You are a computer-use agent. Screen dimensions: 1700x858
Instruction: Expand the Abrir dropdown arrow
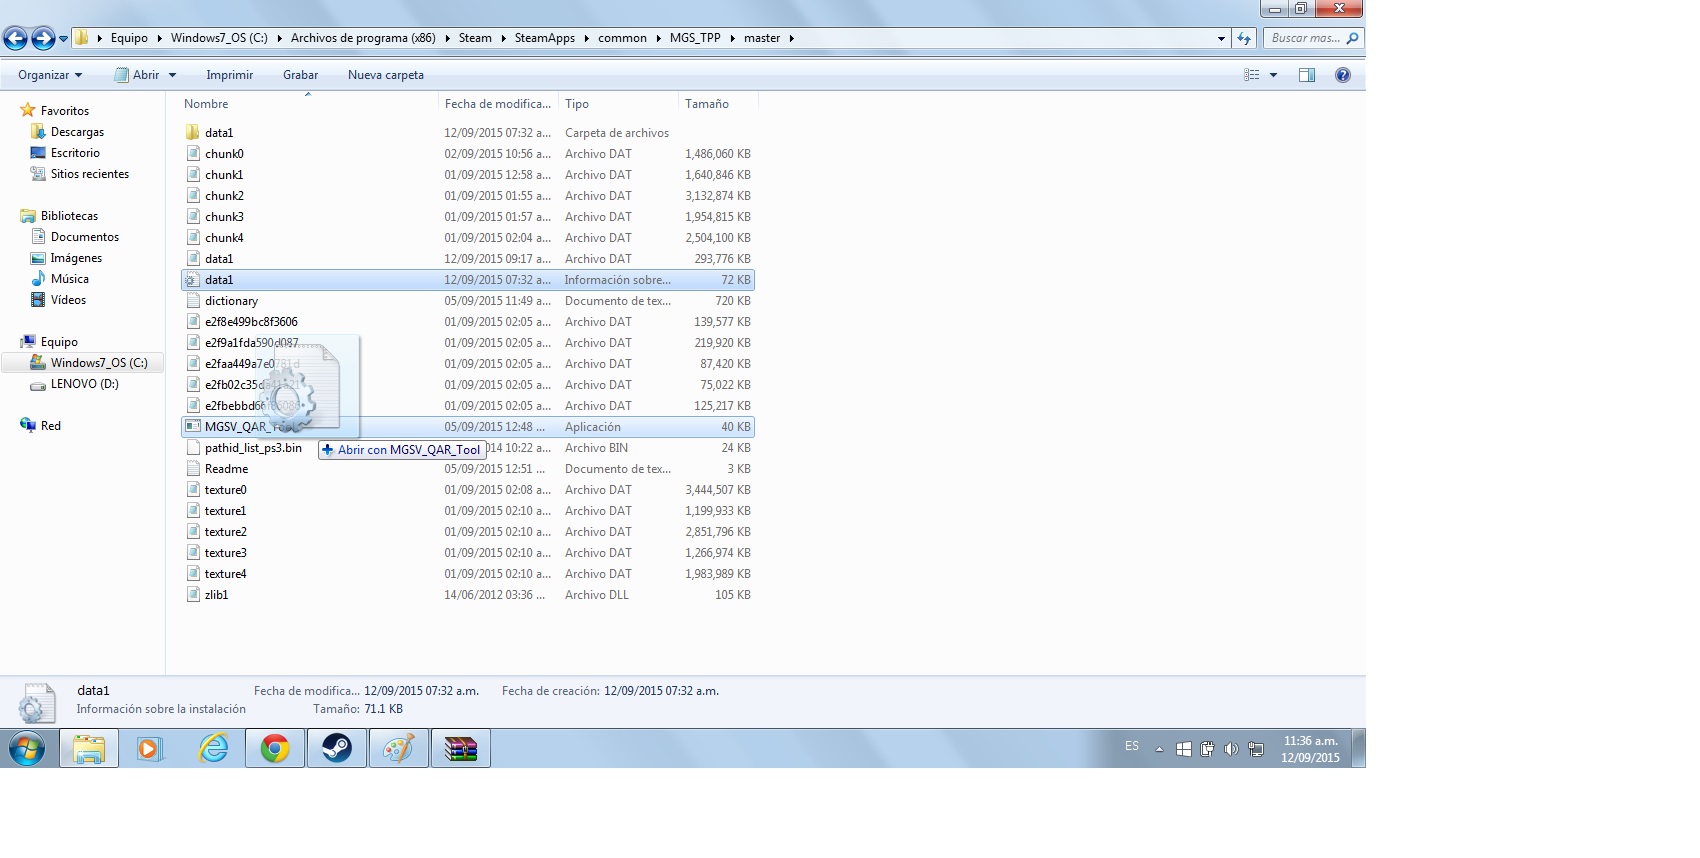point(173,75)
